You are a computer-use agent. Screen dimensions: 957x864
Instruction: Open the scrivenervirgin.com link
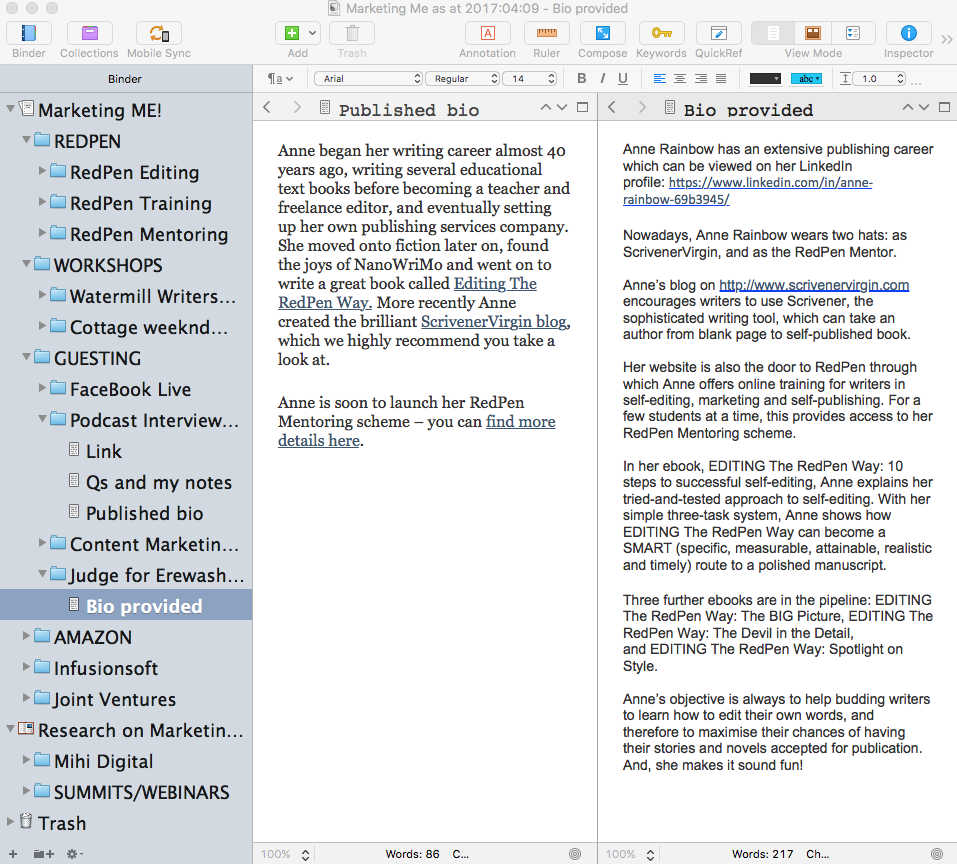click(x=814, y=285)
